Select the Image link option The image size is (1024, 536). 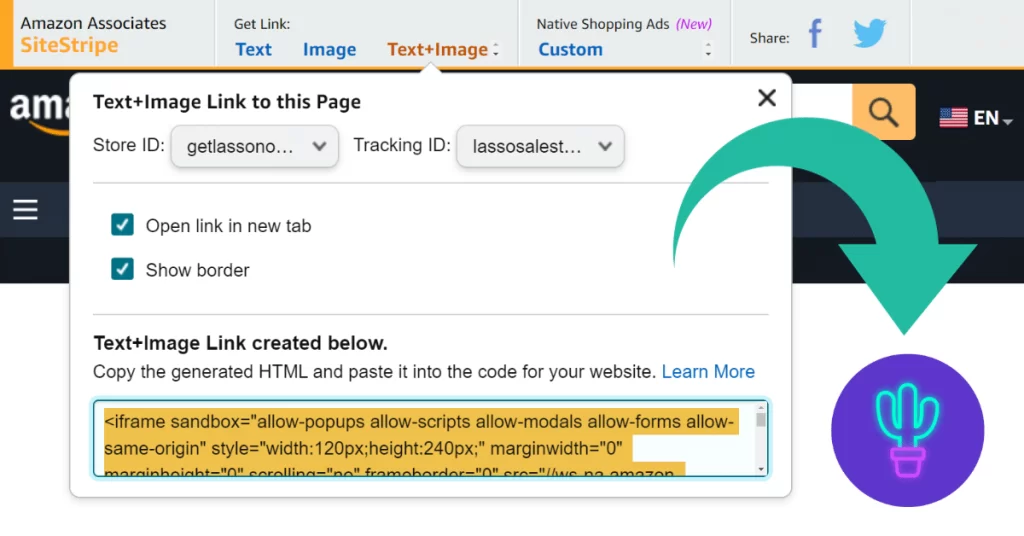tap(329, 50)
